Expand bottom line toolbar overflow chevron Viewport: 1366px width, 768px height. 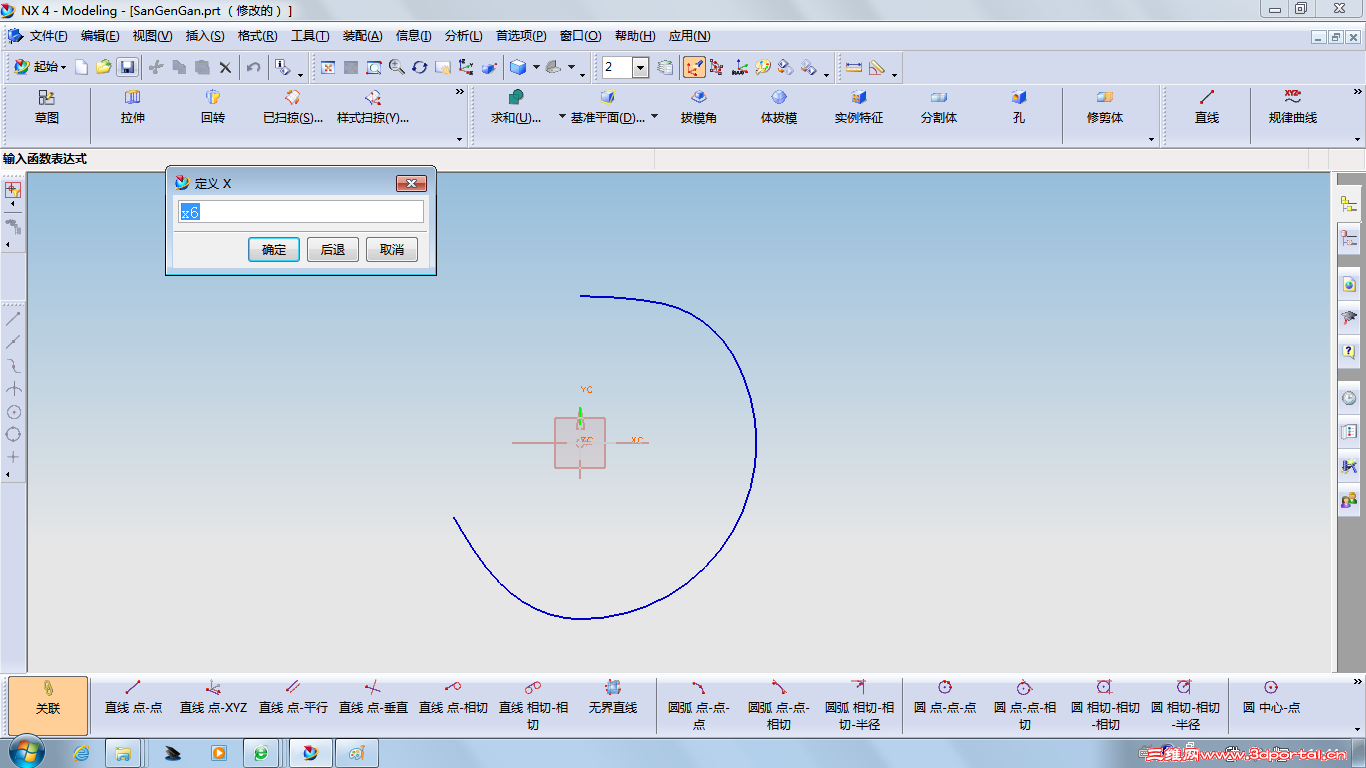1356,682
